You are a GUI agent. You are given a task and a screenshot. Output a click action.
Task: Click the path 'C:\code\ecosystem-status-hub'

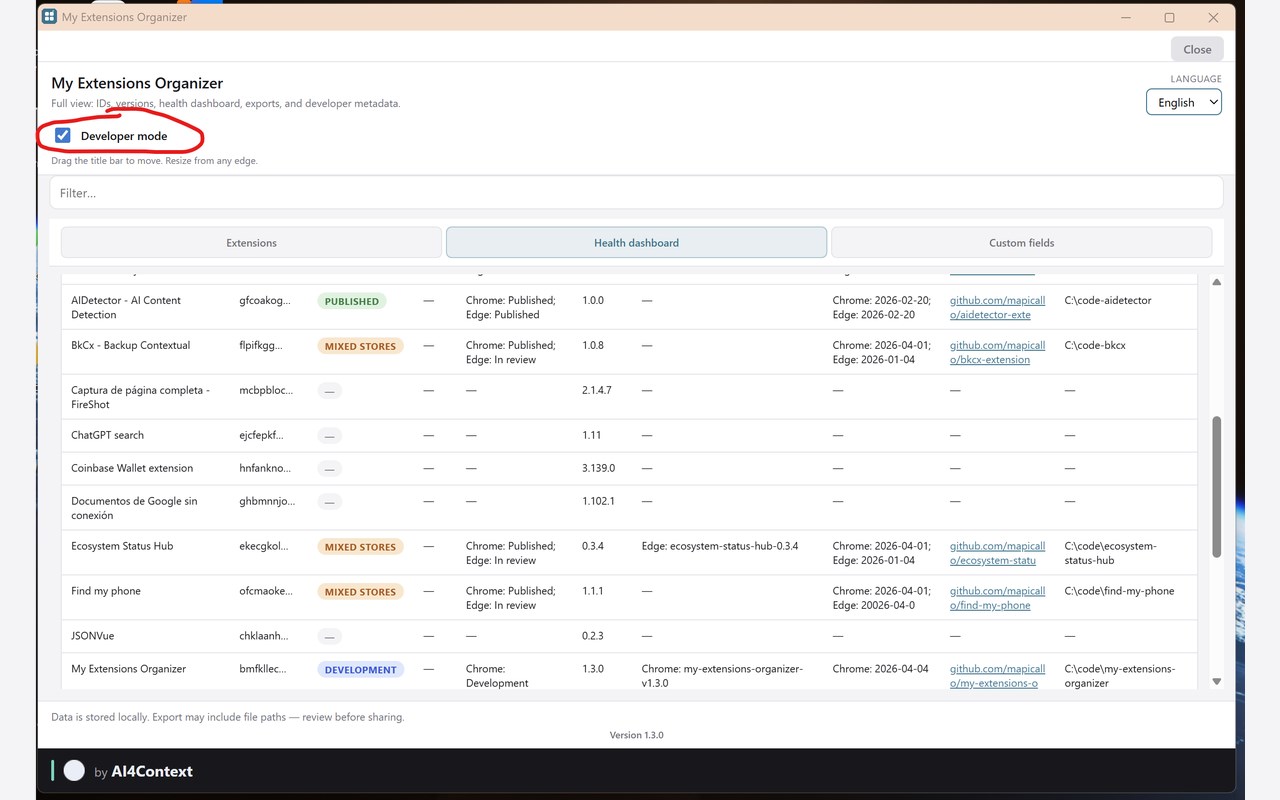(x=1110, y=553)
